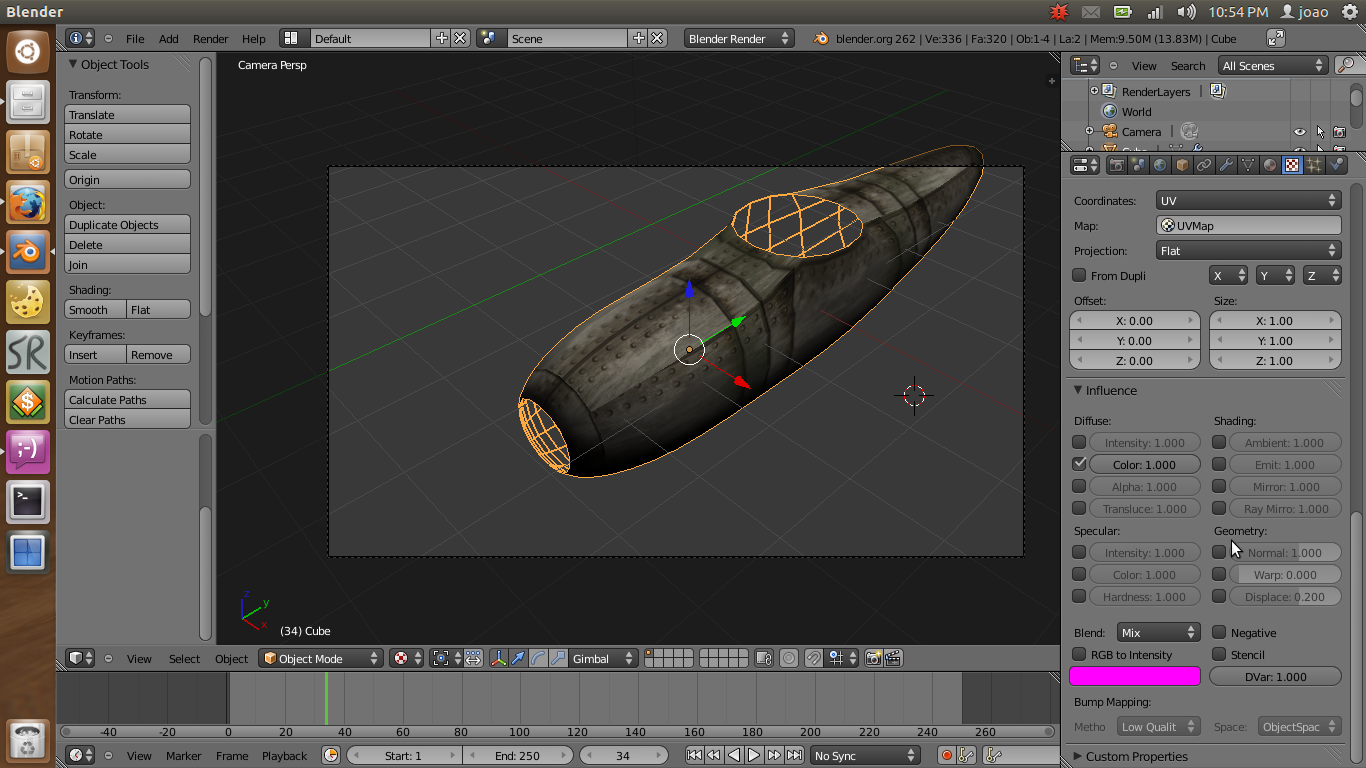Open the Object menu in viewport header
1366x768 pixels.
tap(231, 658)
